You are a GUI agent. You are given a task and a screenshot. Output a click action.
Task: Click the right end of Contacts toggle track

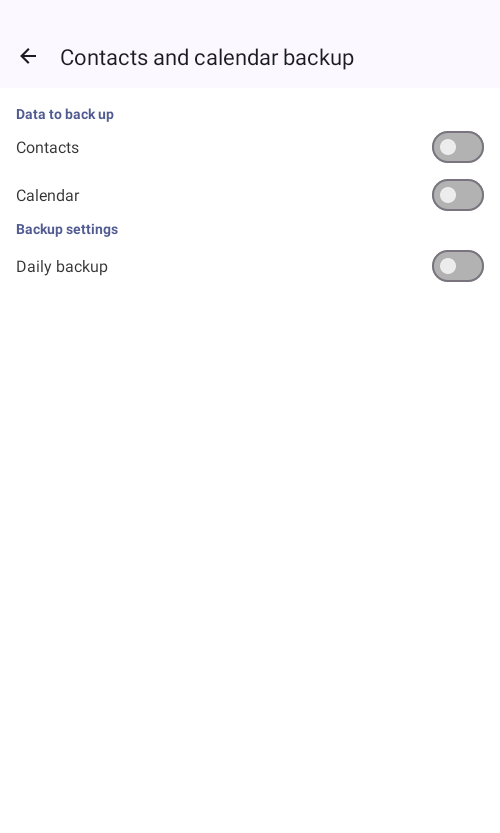(473, 147)
